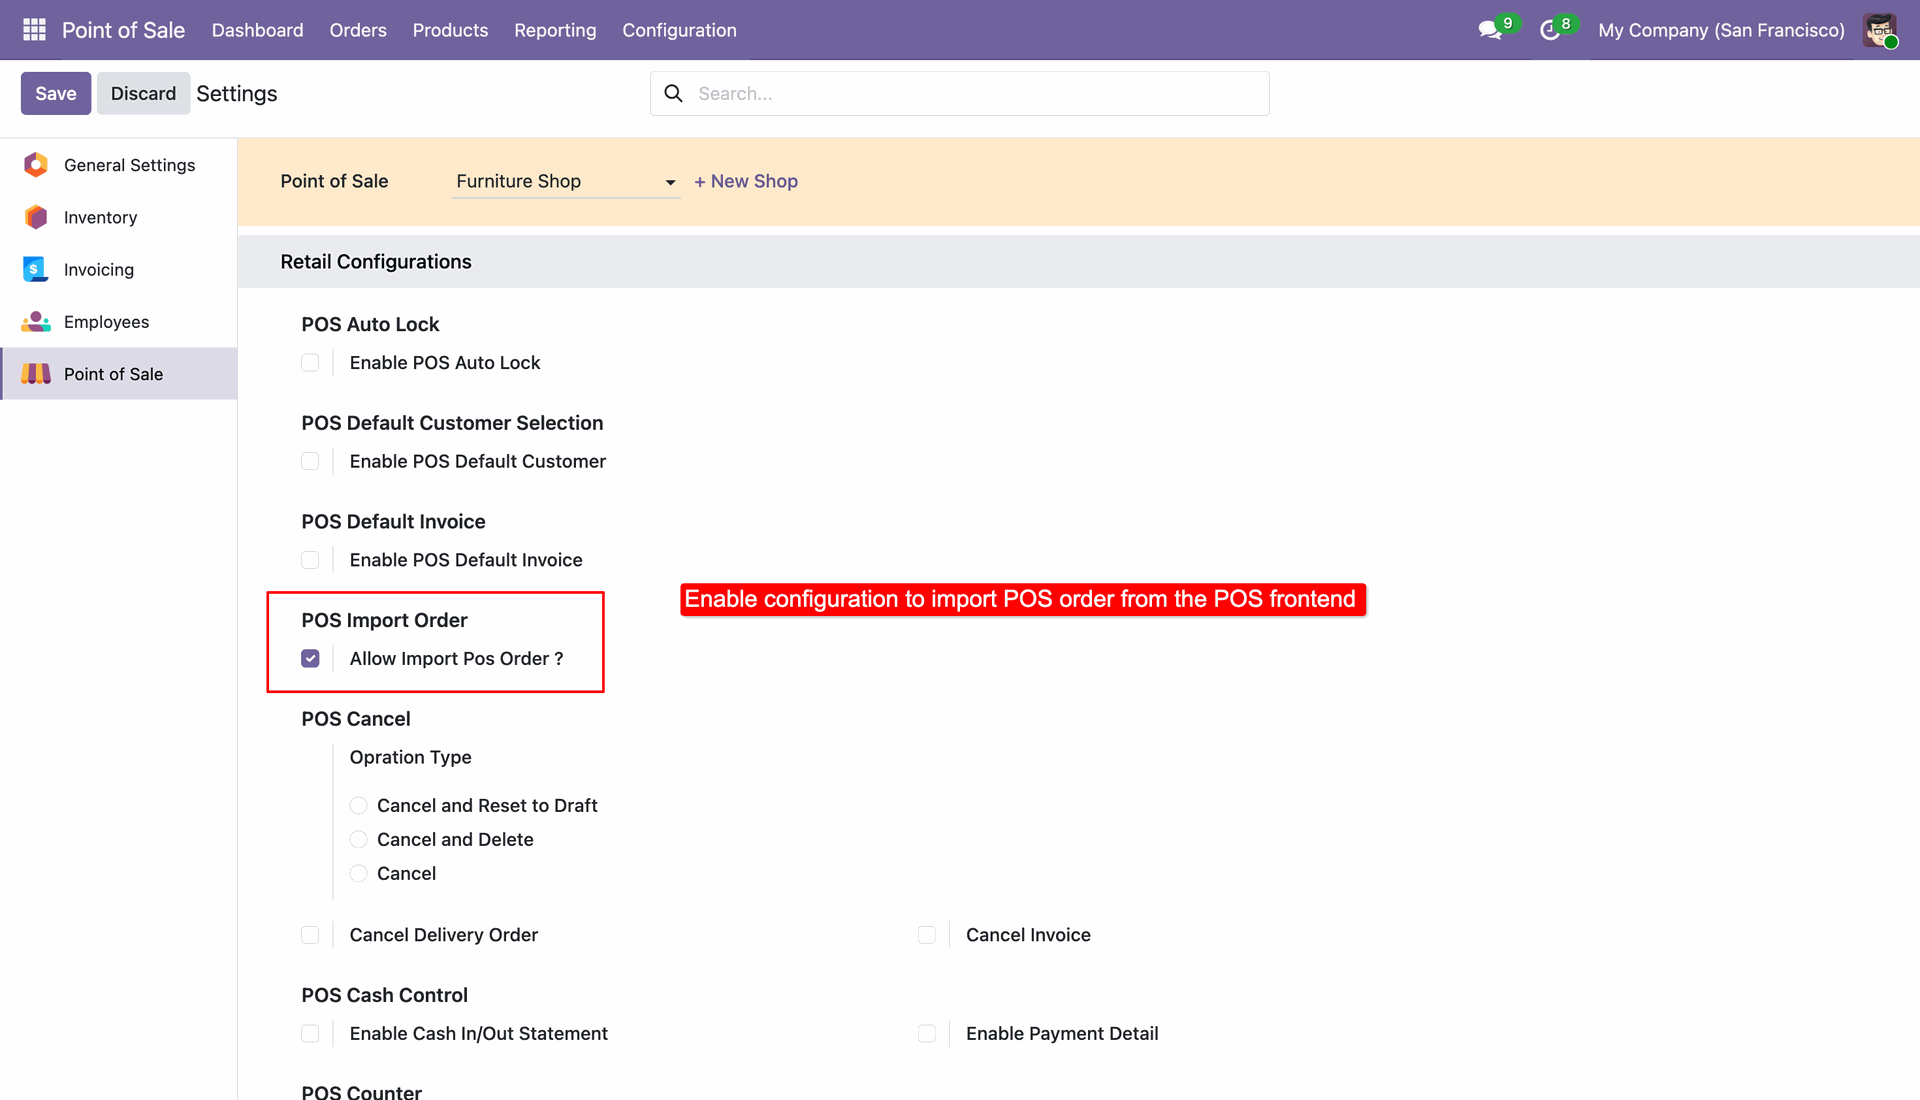Click the Employees people icon
Viewport: 1920px width, 1100px height.
[36, 321]
